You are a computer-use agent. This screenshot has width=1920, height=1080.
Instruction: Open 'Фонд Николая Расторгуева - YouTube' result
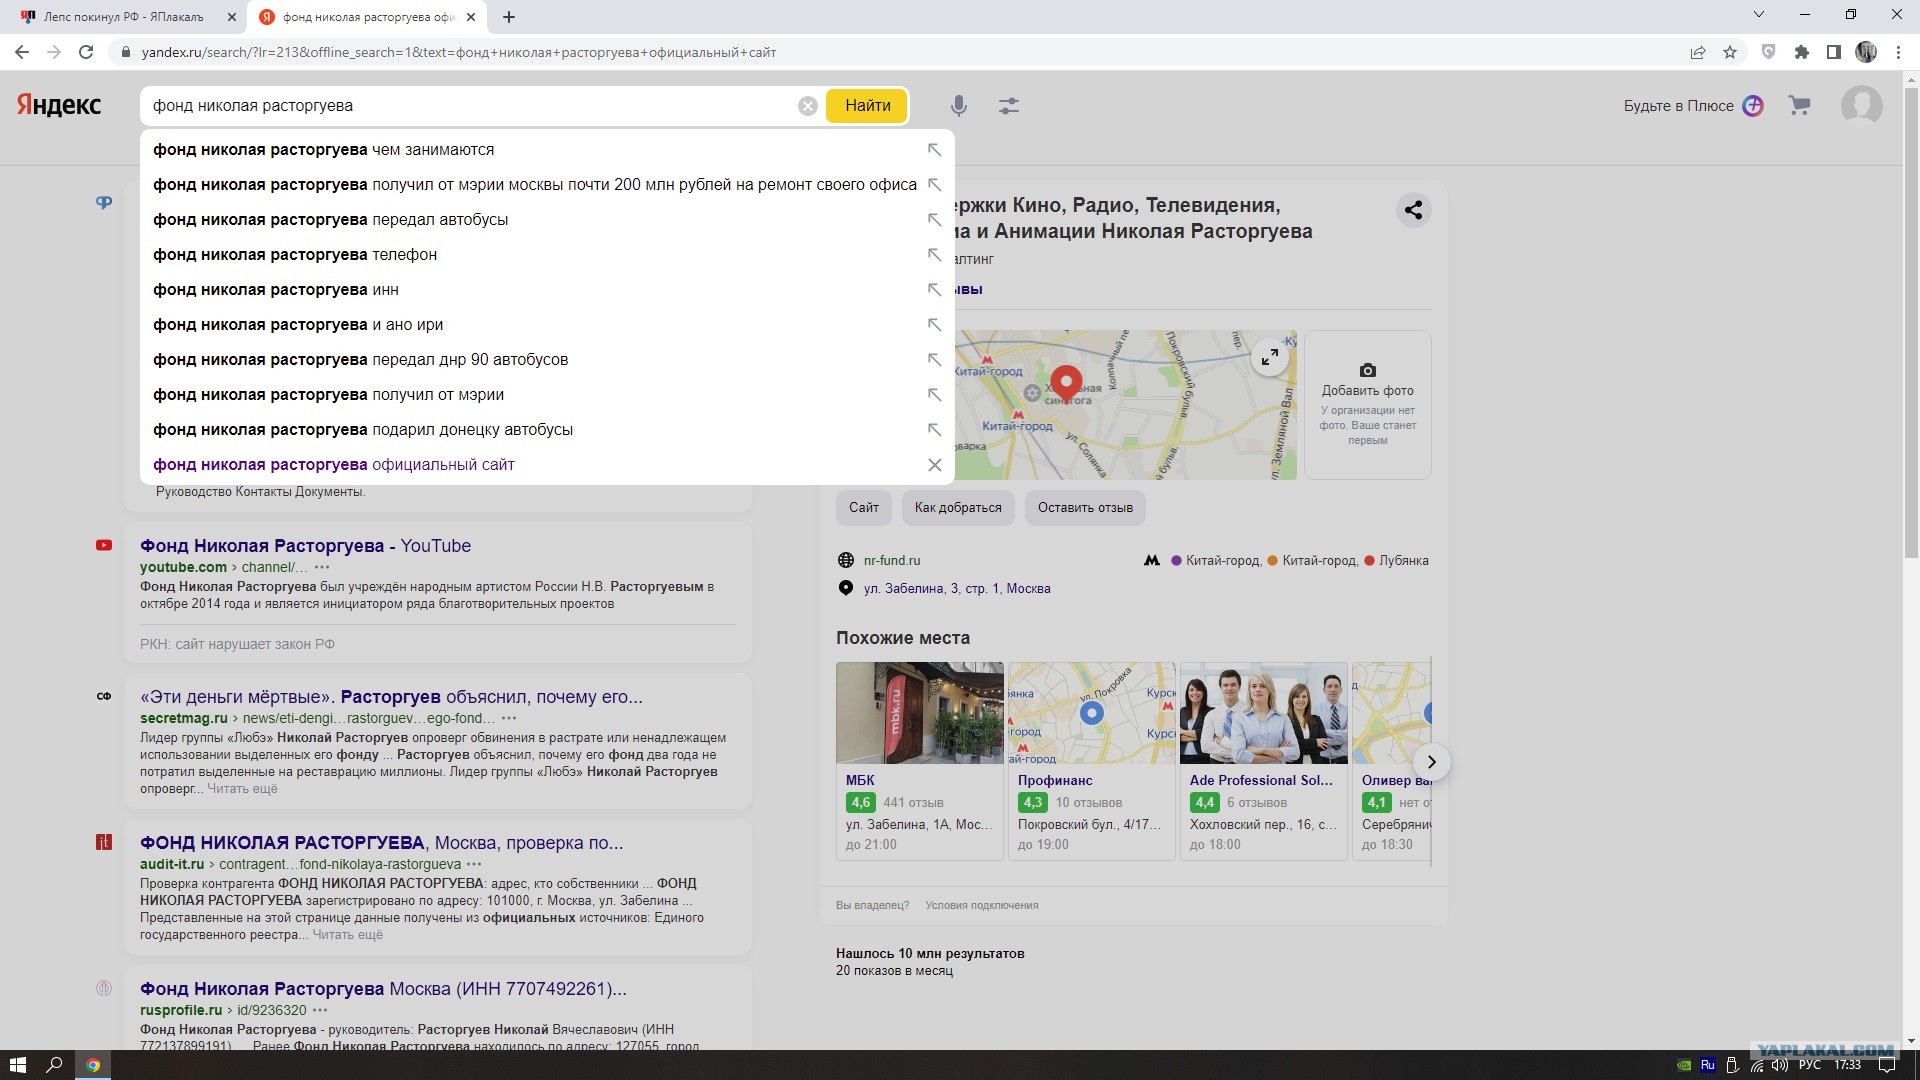click(x=305, y=546)
